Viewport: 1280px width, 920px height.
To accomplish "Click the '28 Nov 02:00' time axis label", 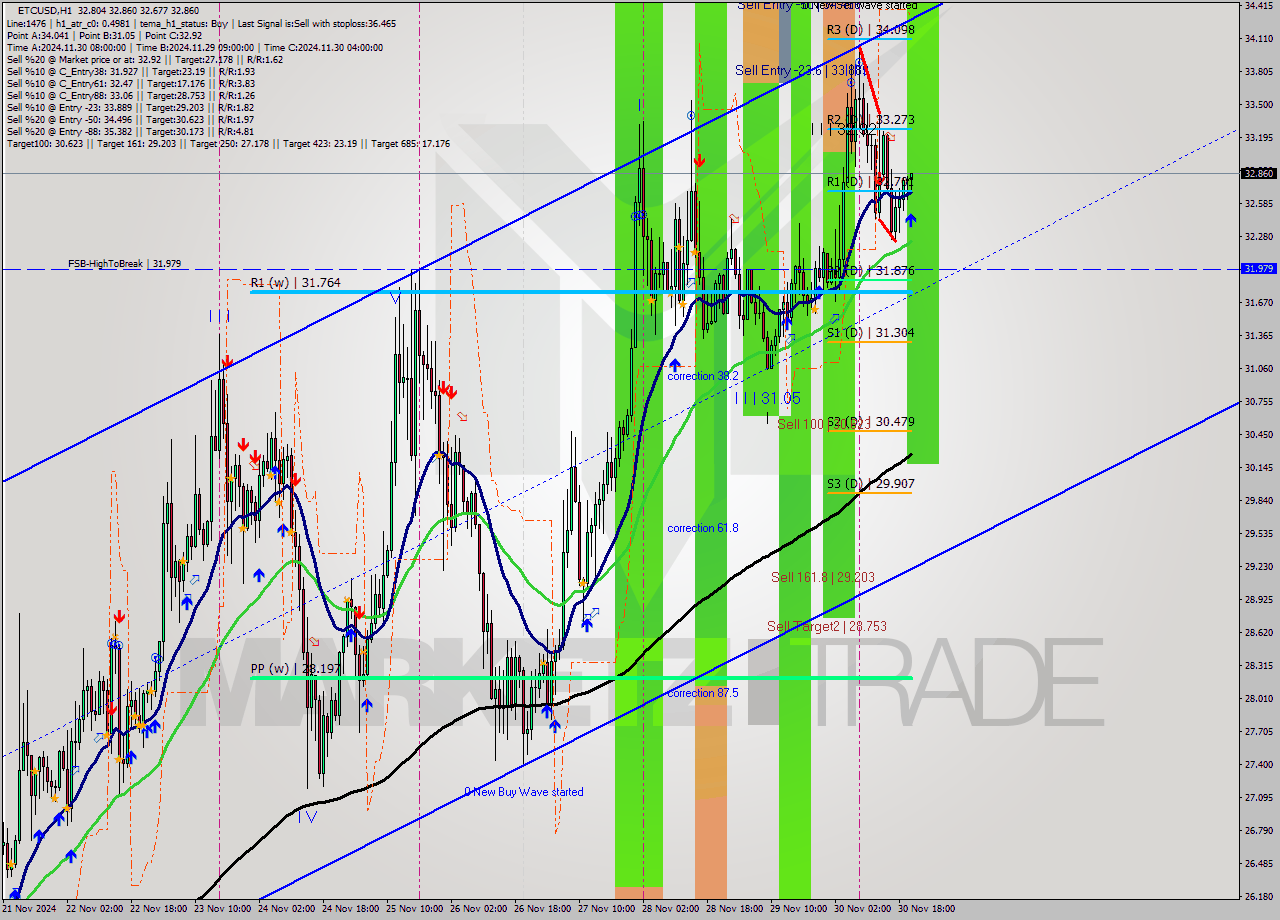I will point(672,909).
